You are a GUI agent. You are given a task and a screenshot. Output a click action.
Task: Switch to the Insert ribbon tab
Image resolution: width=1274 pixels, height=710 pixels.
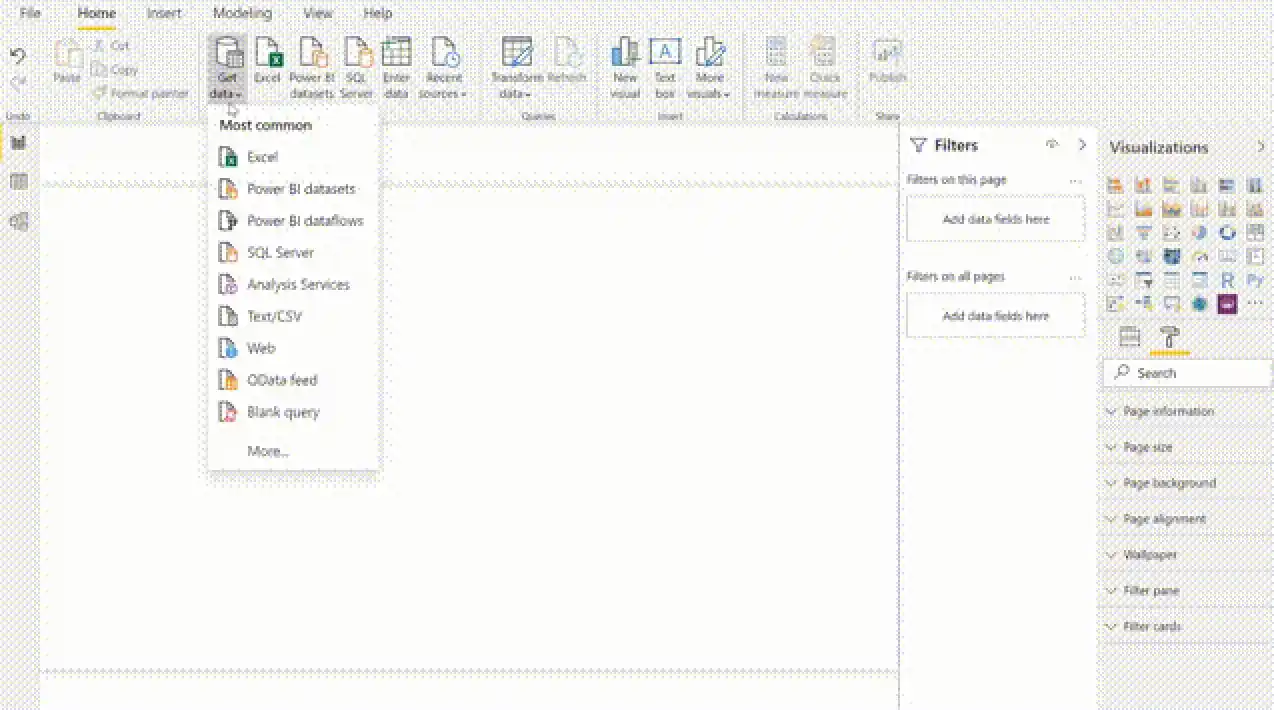(164, 14)
